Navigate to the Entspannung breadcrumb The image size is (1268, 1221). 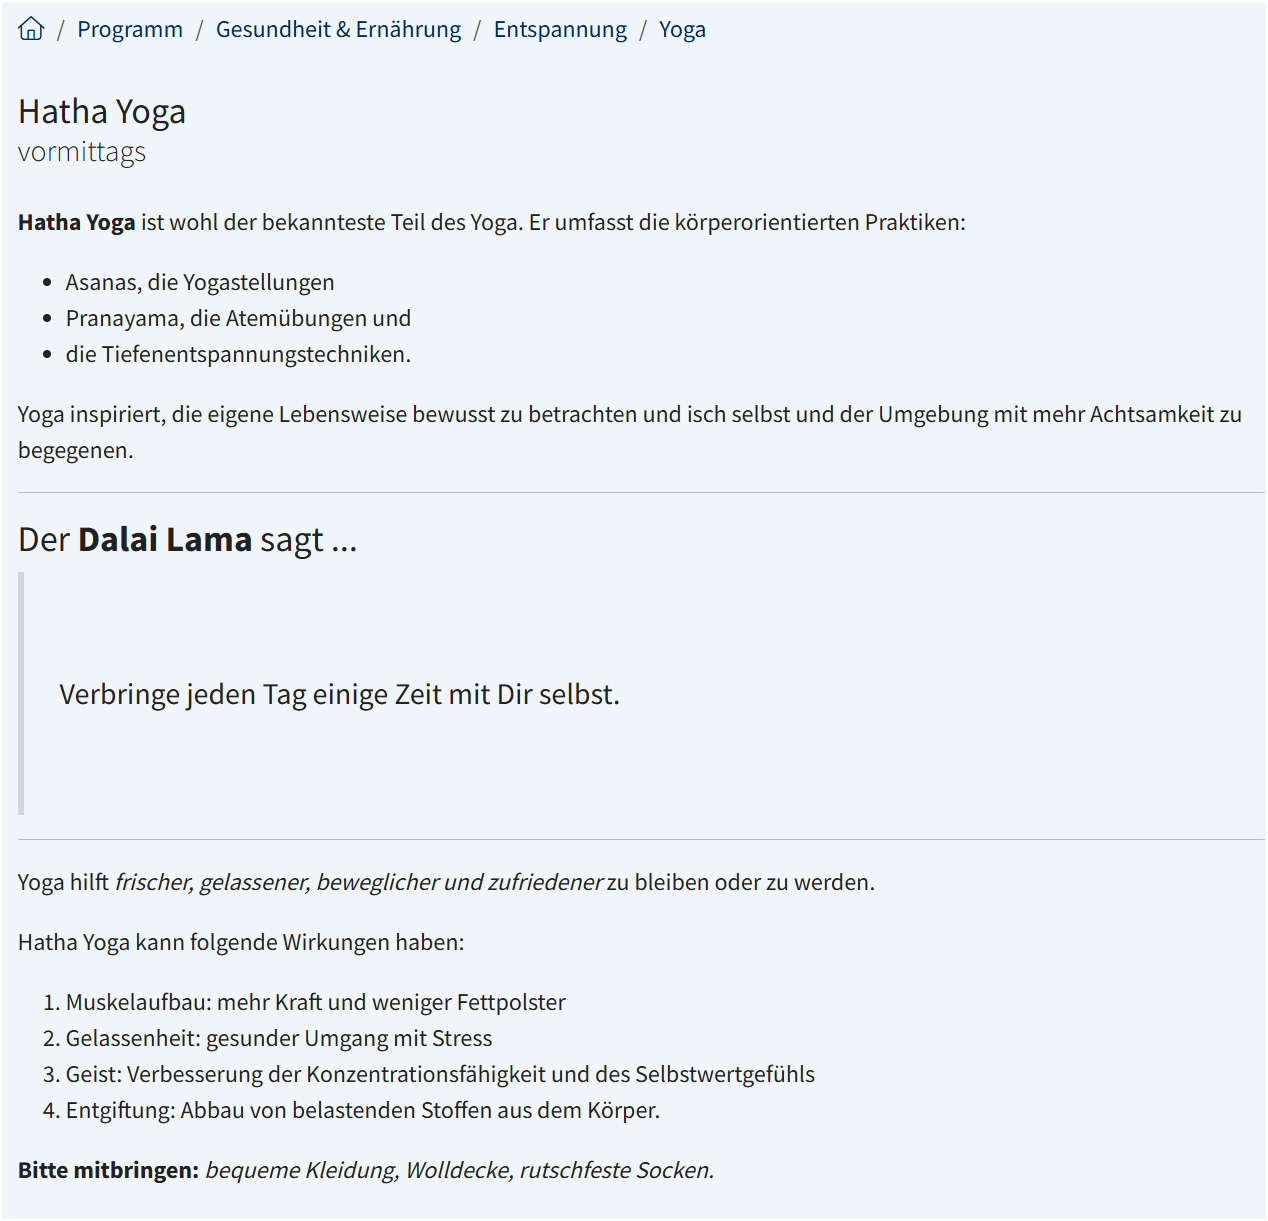coord(560,30)
